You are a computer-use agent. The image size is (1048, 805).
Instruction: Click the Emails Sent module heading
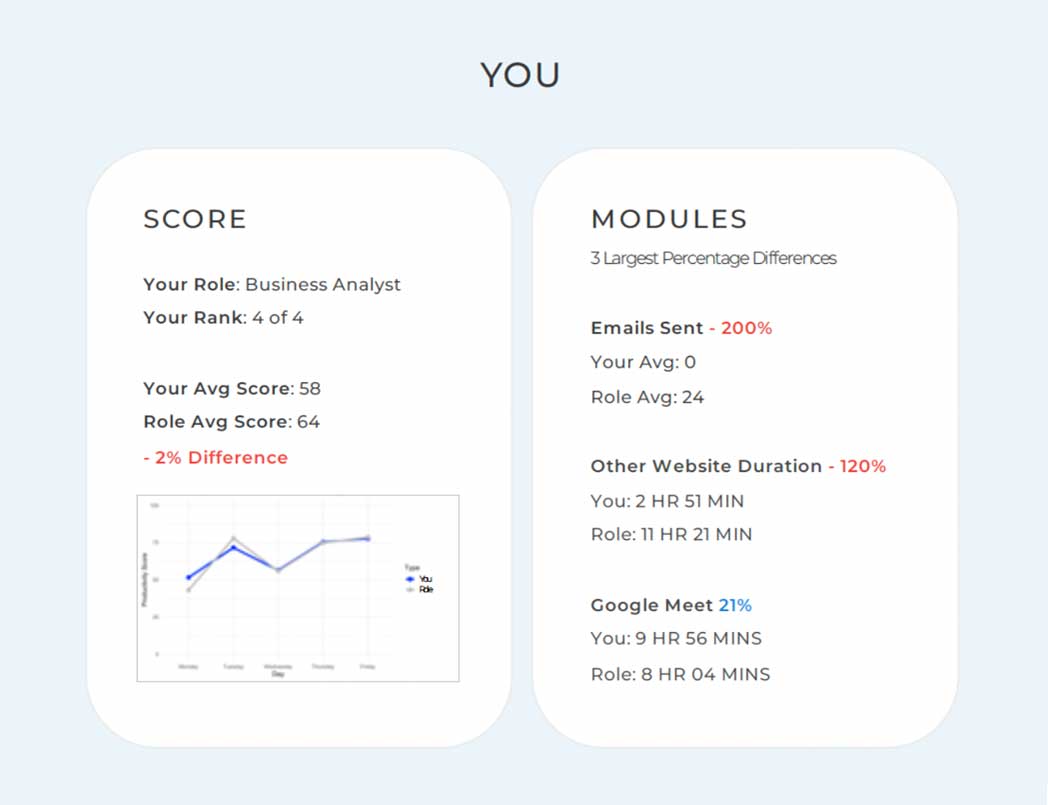(x=647, y=328)
